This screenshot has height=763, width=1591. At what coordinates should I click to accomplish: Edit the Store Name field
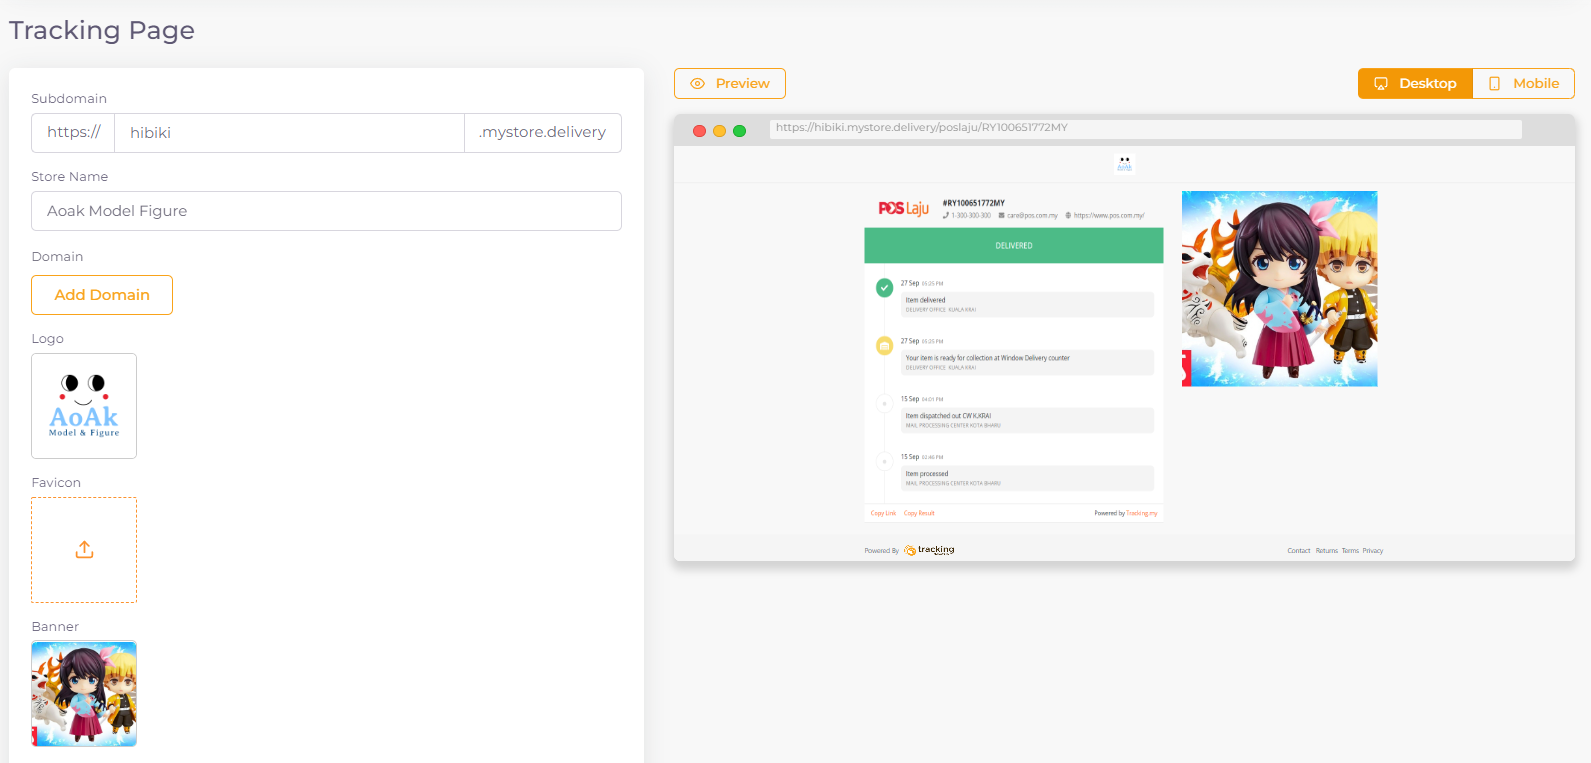(x=326, y=211)
